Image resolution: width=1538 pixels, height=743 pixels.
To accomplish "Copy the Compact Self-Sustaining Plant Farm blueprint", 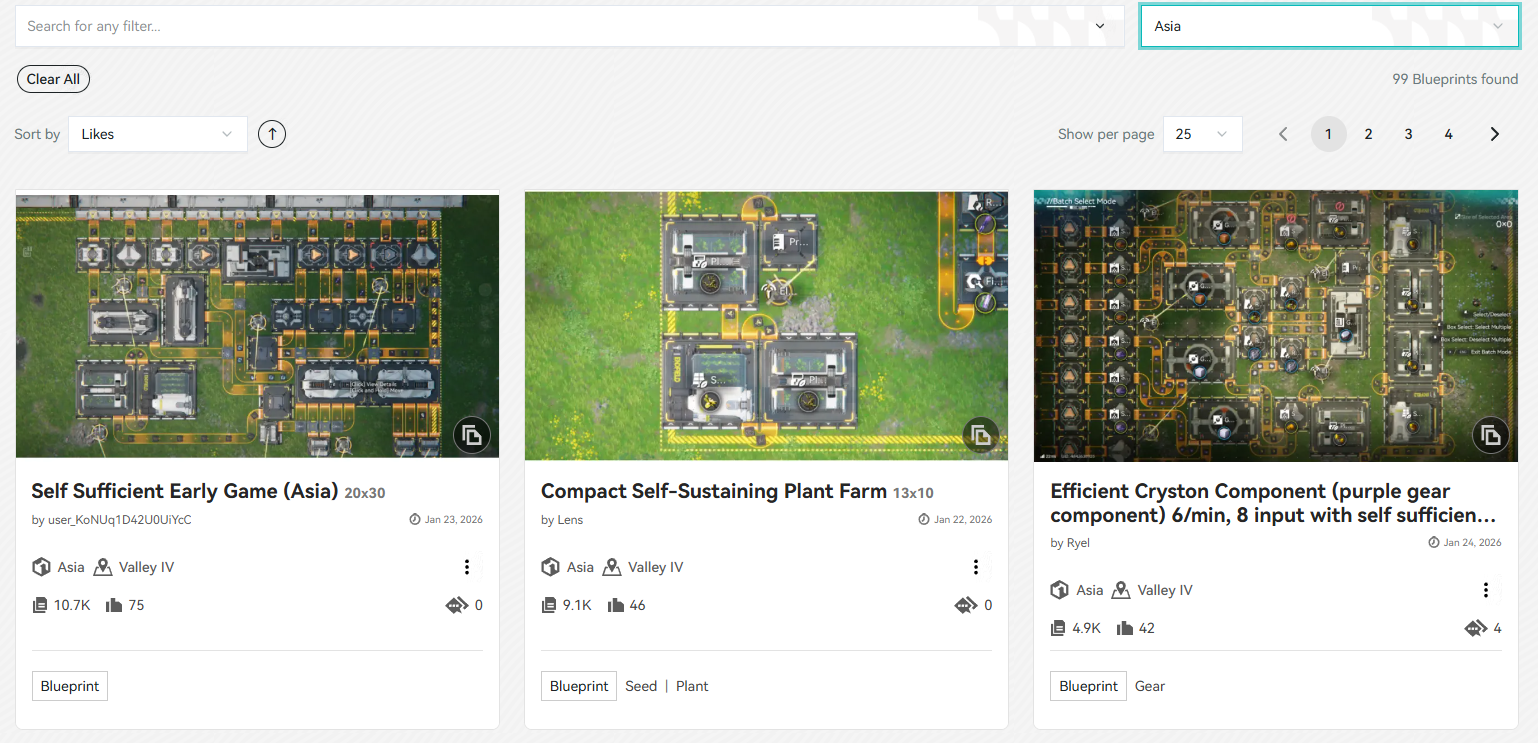I will pos(981,435).
